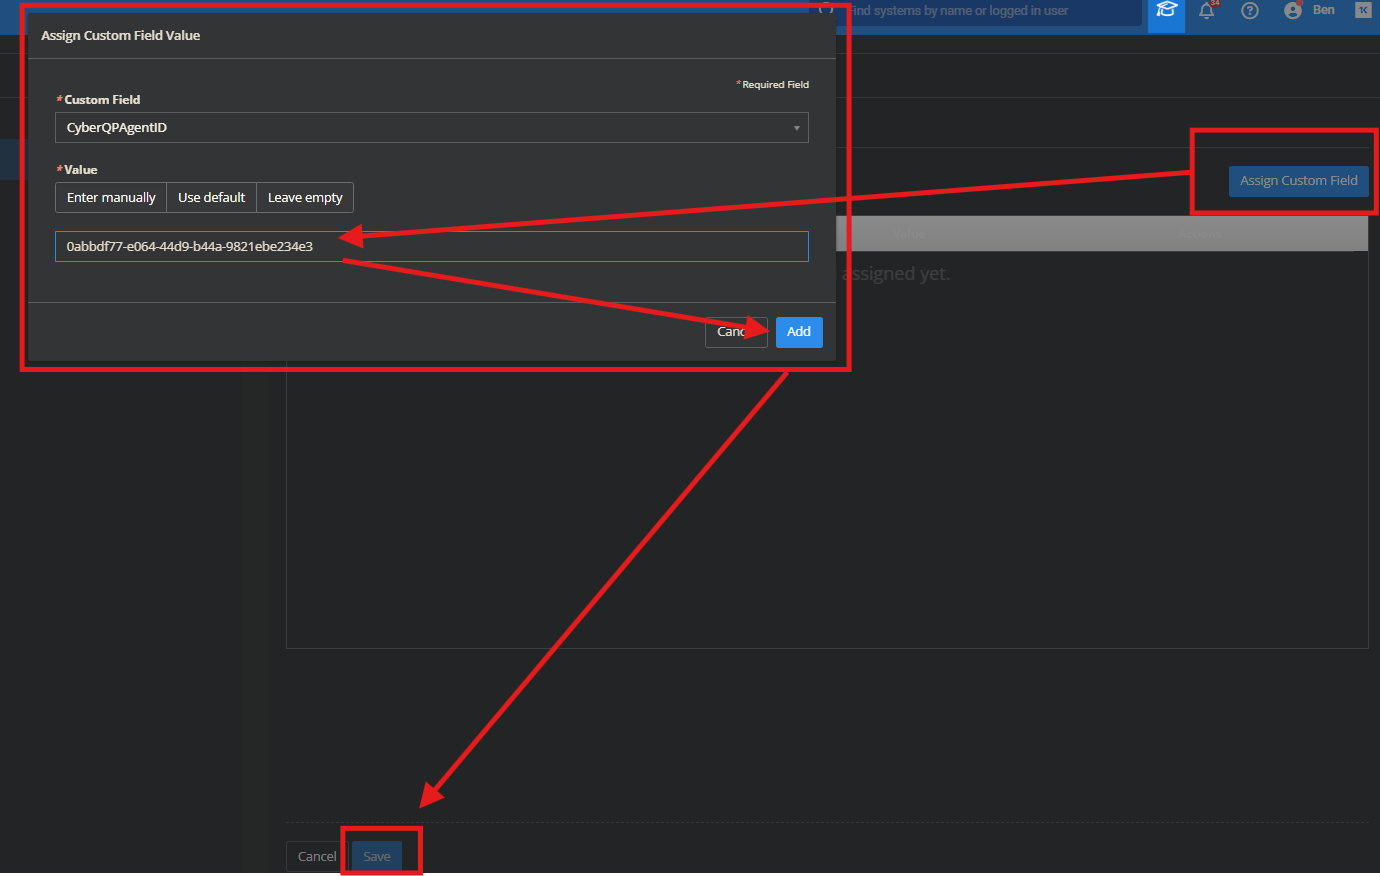Click Save at the bottom of the page
The image size is (1380, 876).
point(377,856)
